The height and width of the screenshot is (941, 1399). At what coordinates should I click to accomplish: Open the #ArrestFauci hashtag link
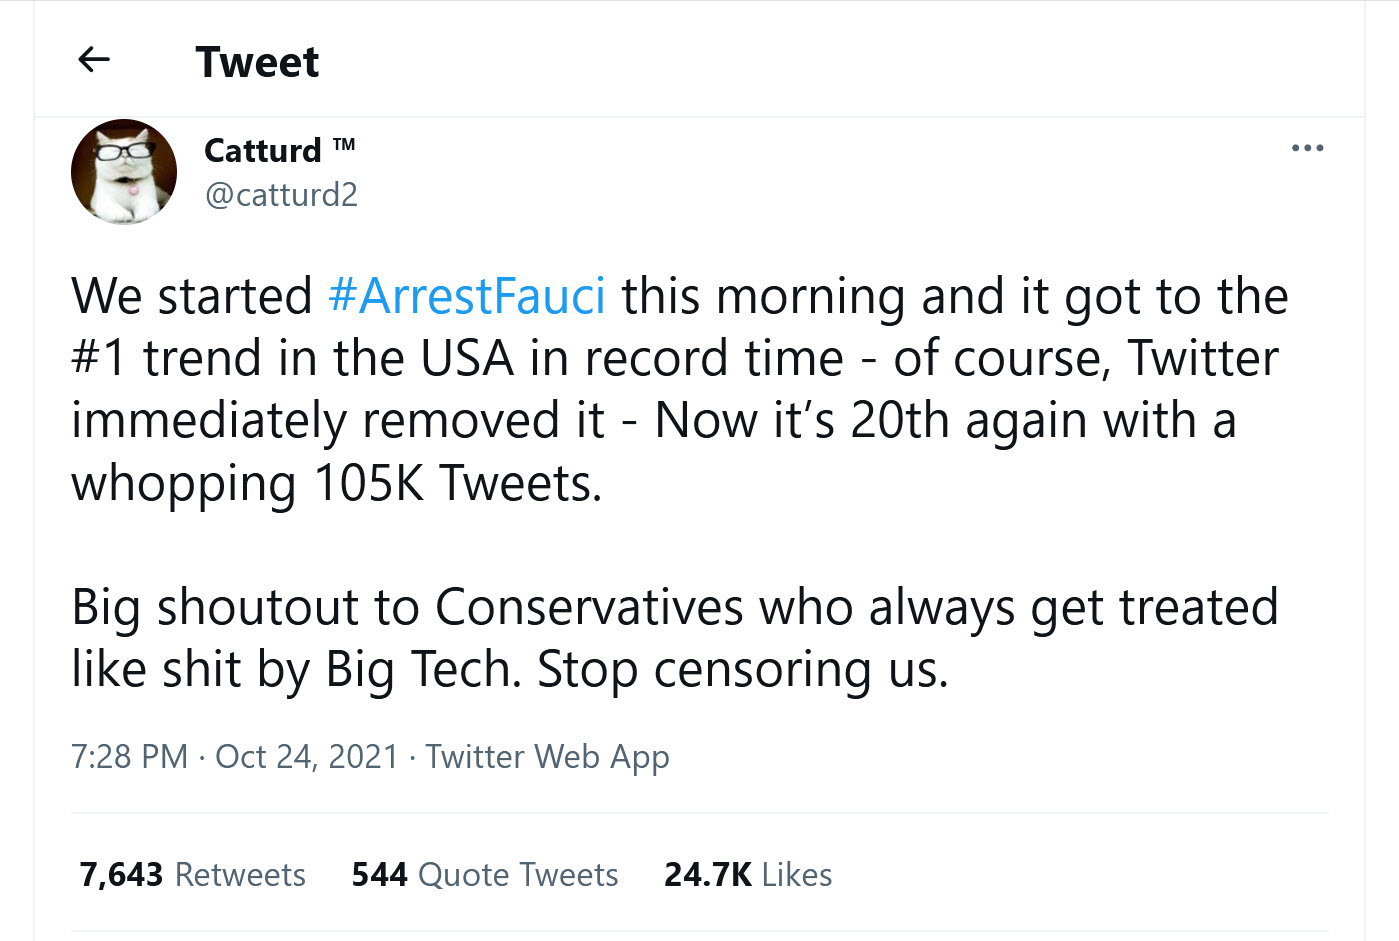(x=467, y=296)
